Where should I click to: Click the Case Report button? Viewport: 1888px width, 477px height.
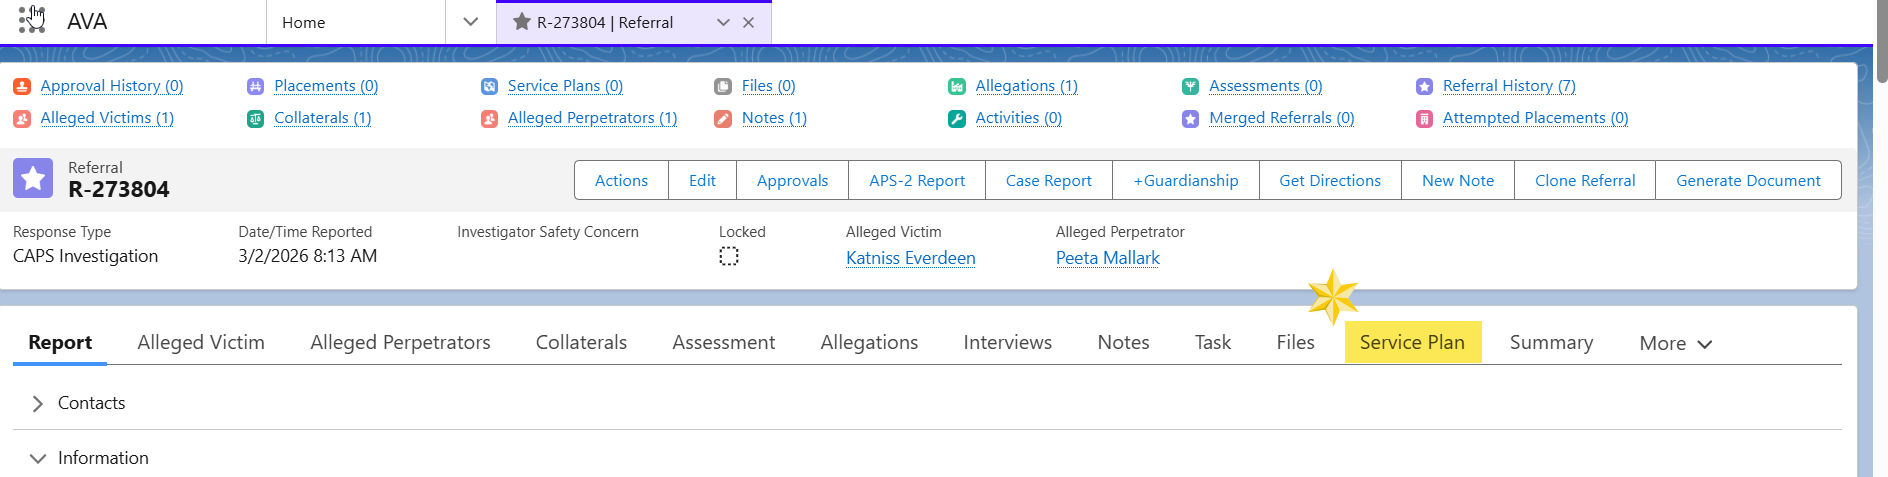click(x=1049, y=180)
